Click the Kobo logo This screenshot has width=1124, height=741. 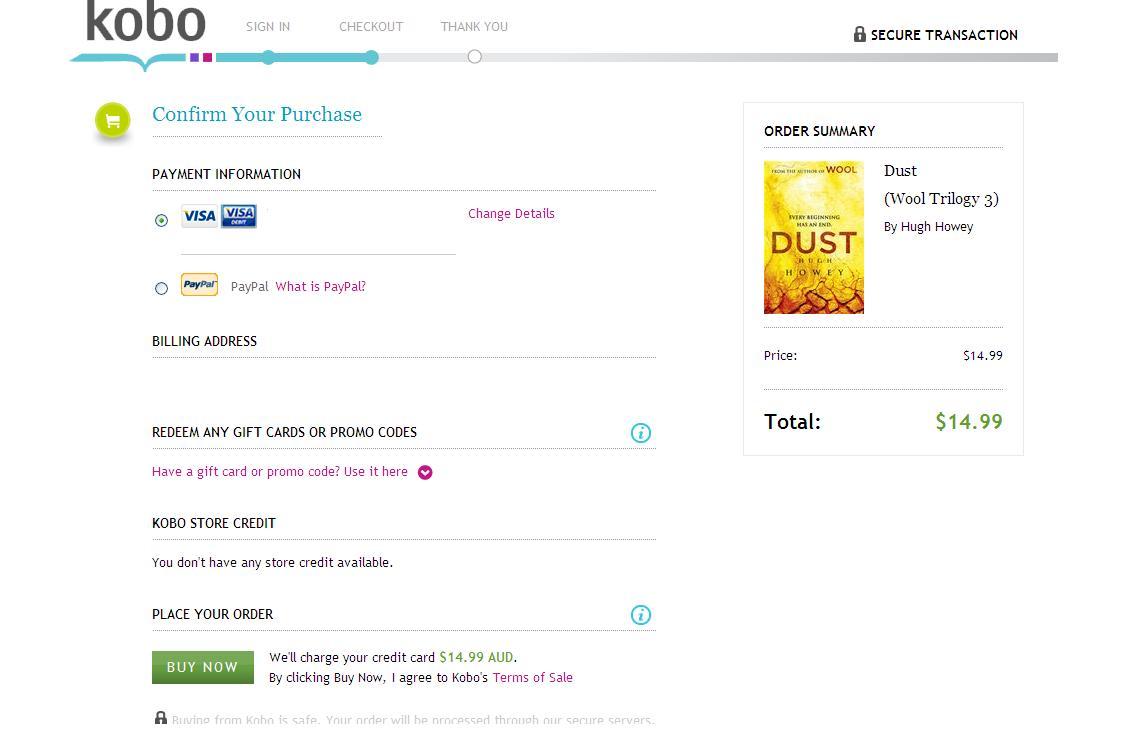(146, 24)
